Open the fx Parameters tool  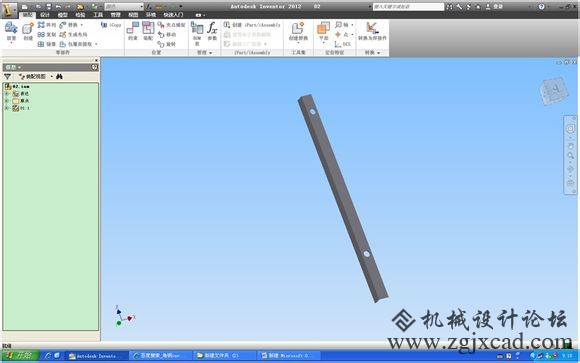(x=212, y=30)
